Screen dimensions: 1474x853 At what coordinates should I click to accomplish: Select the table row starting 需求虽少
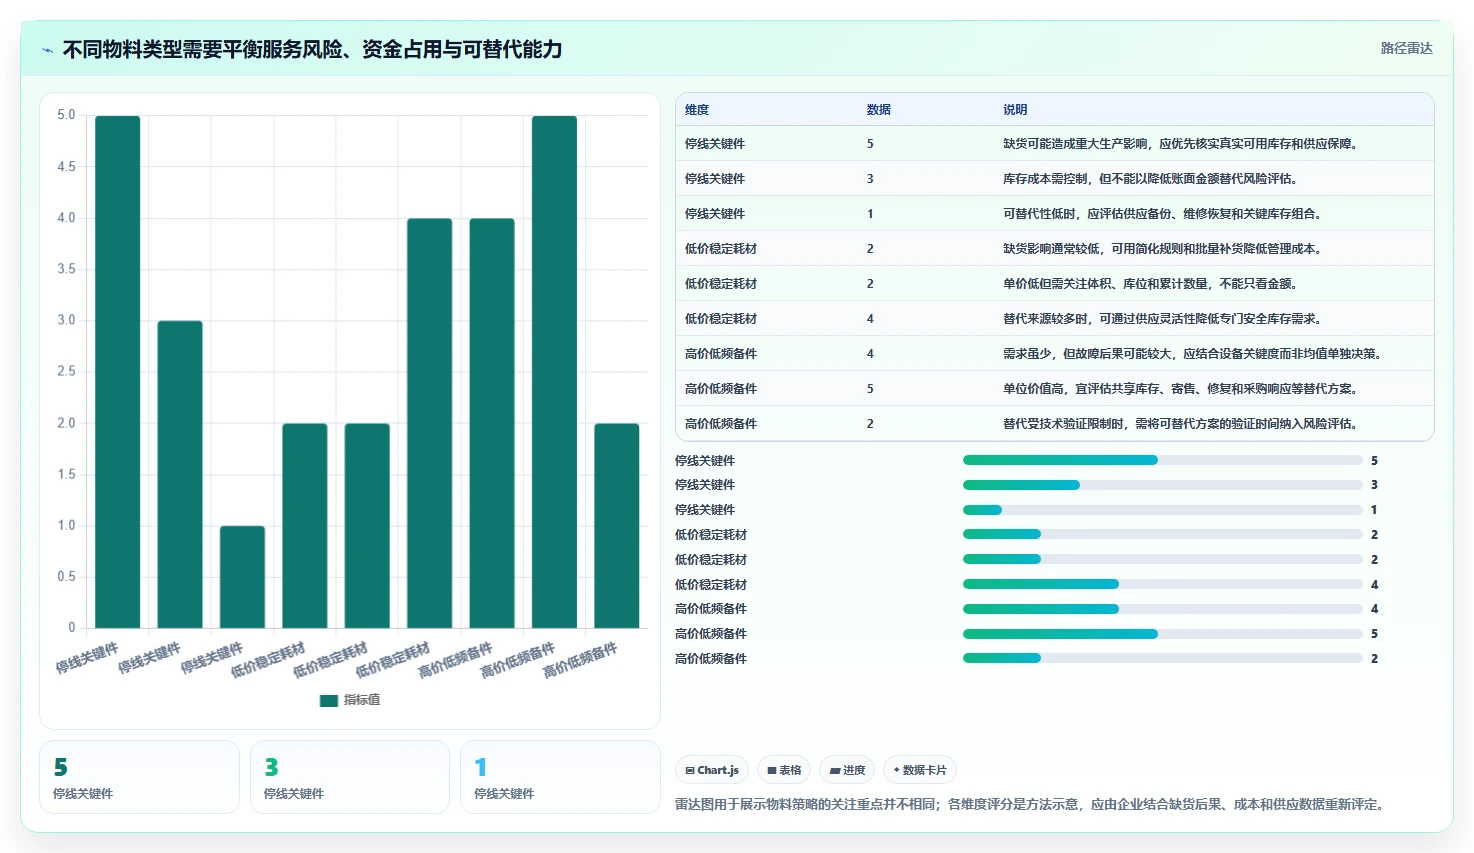(x=1055, y=354)
